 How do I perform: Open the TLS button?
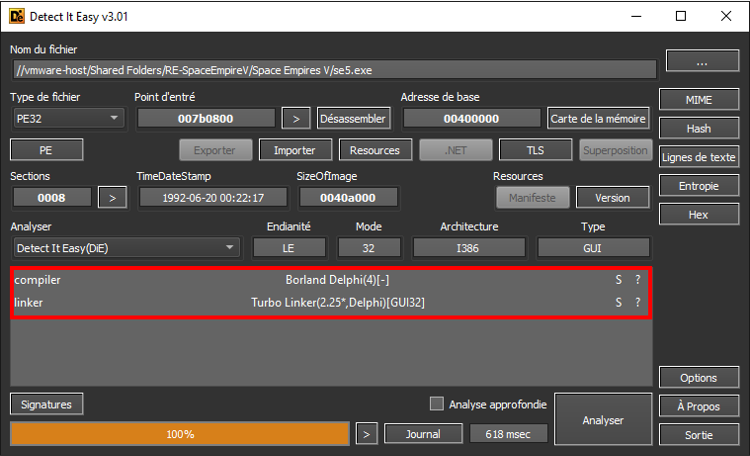[535, 150]
